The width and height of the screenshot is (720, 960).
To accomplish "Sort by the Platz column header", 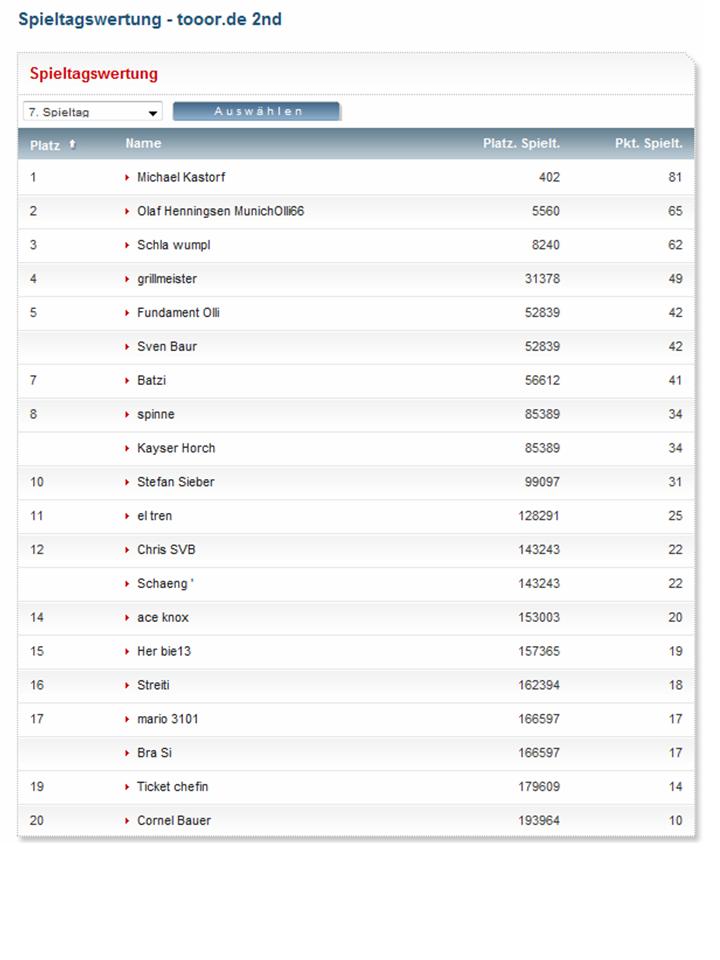I will (45, 145).
